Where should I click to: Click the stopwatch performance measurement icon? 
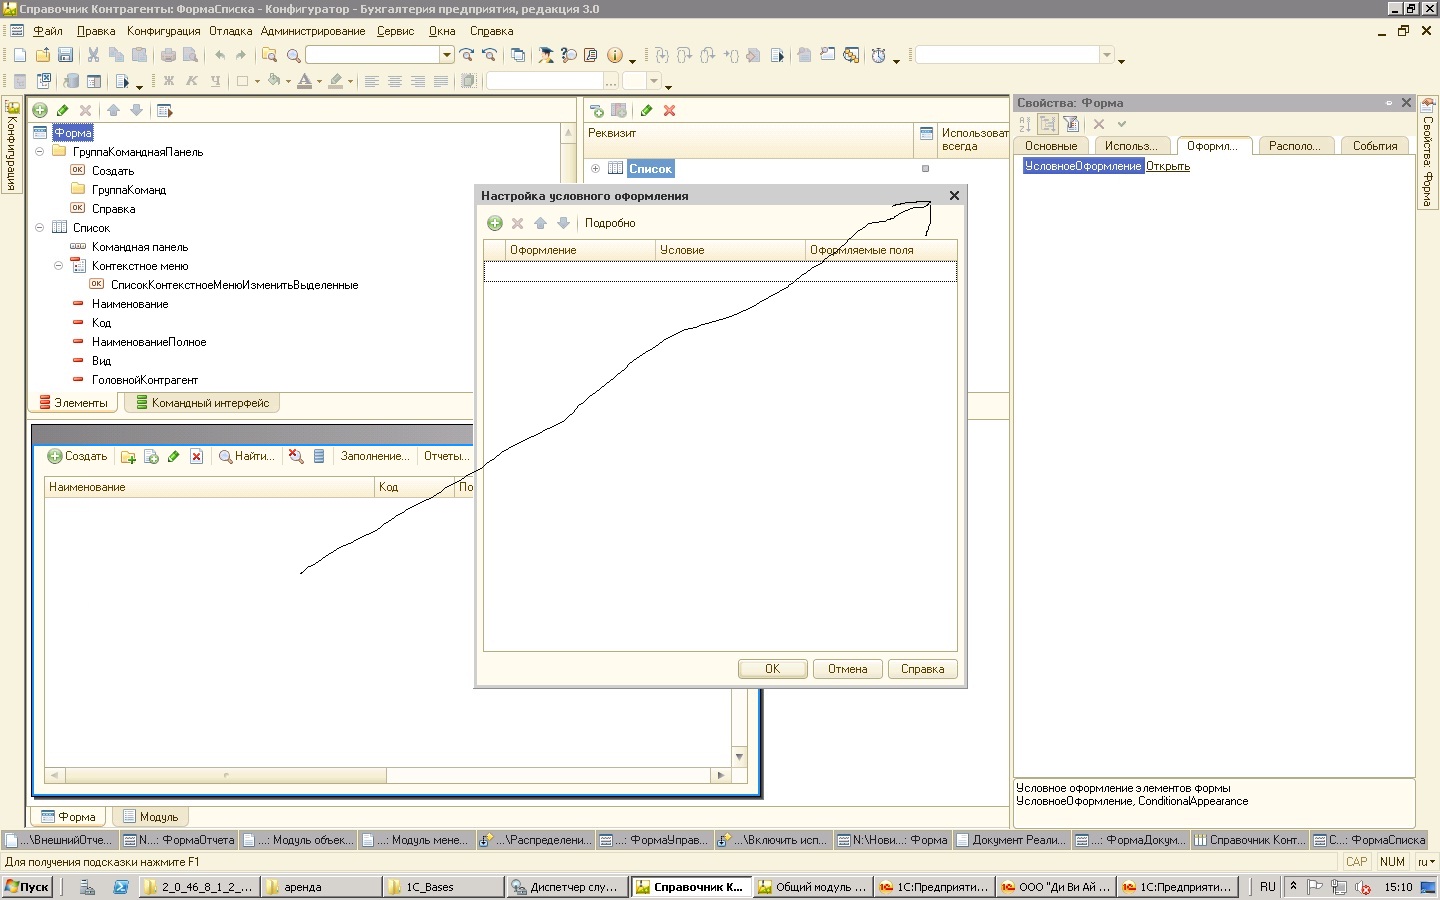tap(878, 56)
